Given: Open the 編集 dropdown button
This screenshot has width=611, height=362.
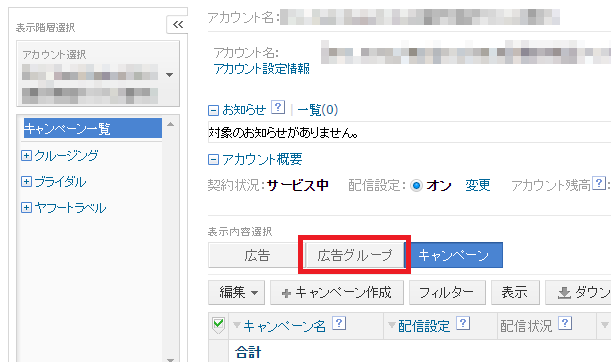Looking at the screenshot, I should point(237,292).
